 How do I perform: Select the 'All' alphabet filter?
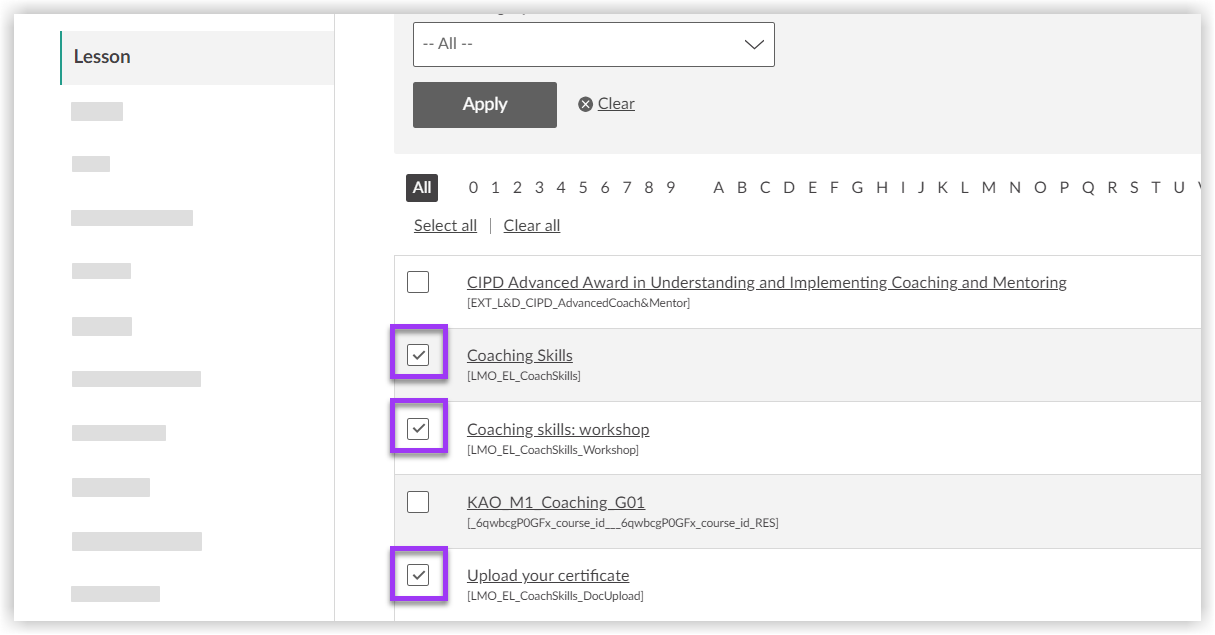[x=422, y=188]
